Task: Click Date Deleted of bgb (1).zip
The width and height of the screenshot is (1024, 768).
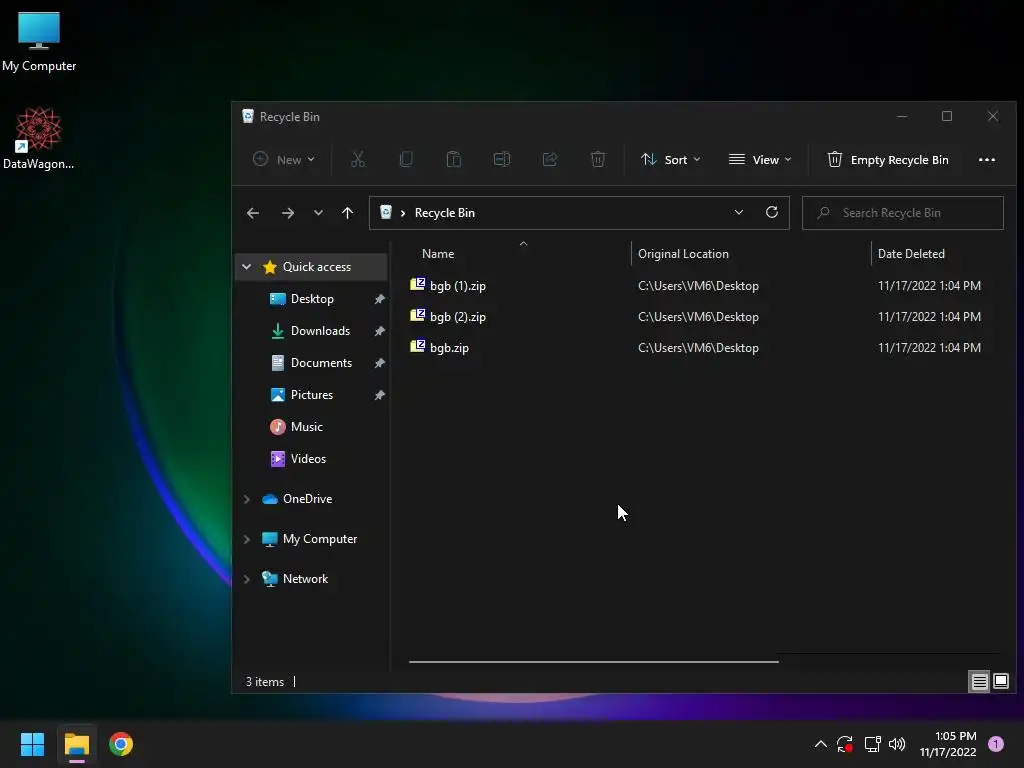Action: 929,285
